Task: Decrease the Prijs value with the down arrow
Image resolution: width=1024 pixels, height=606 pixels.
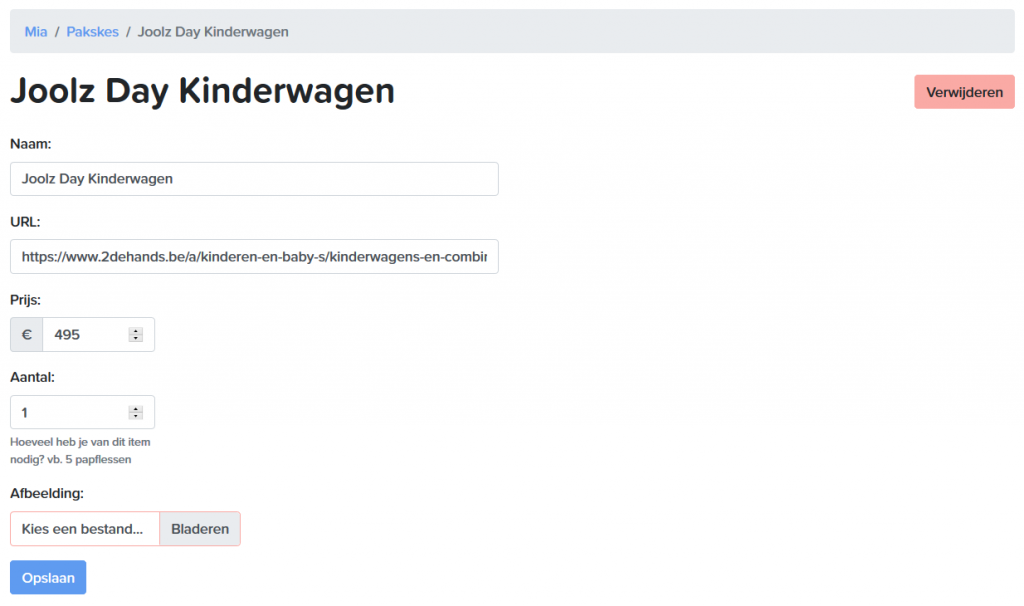Action: [136, 338]
